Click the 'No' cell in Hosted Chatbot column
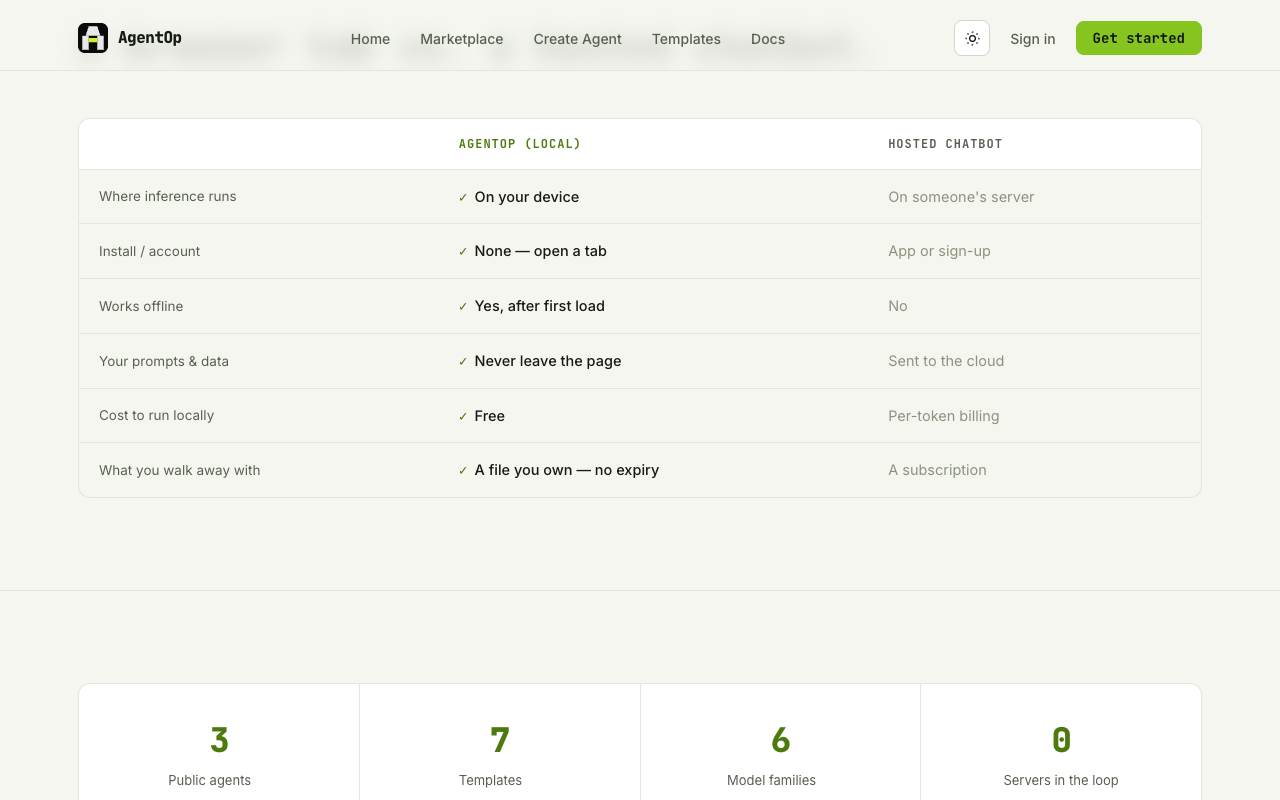The width and height of the screenshot is (1280, 800). click(x=898, y=306)
